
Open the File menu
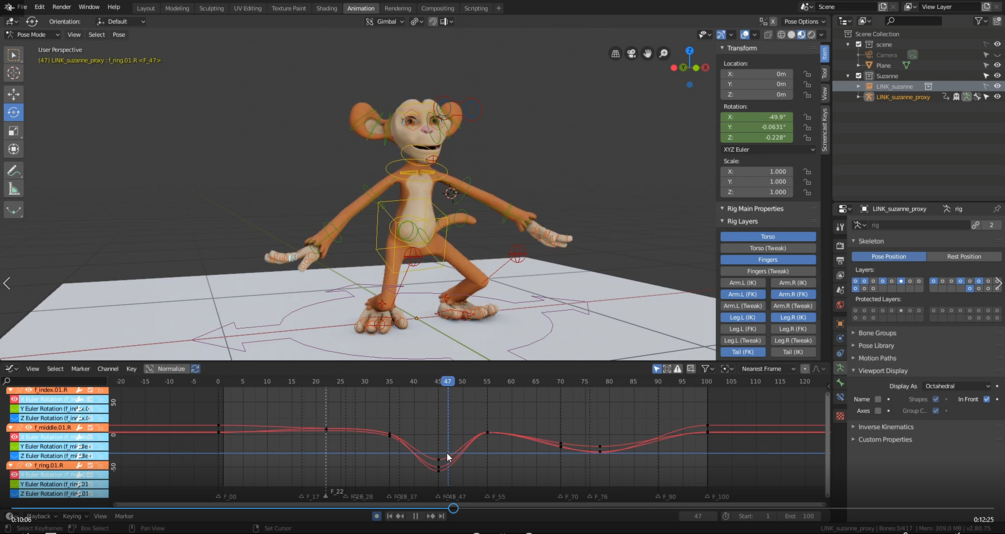coord(22,7)
